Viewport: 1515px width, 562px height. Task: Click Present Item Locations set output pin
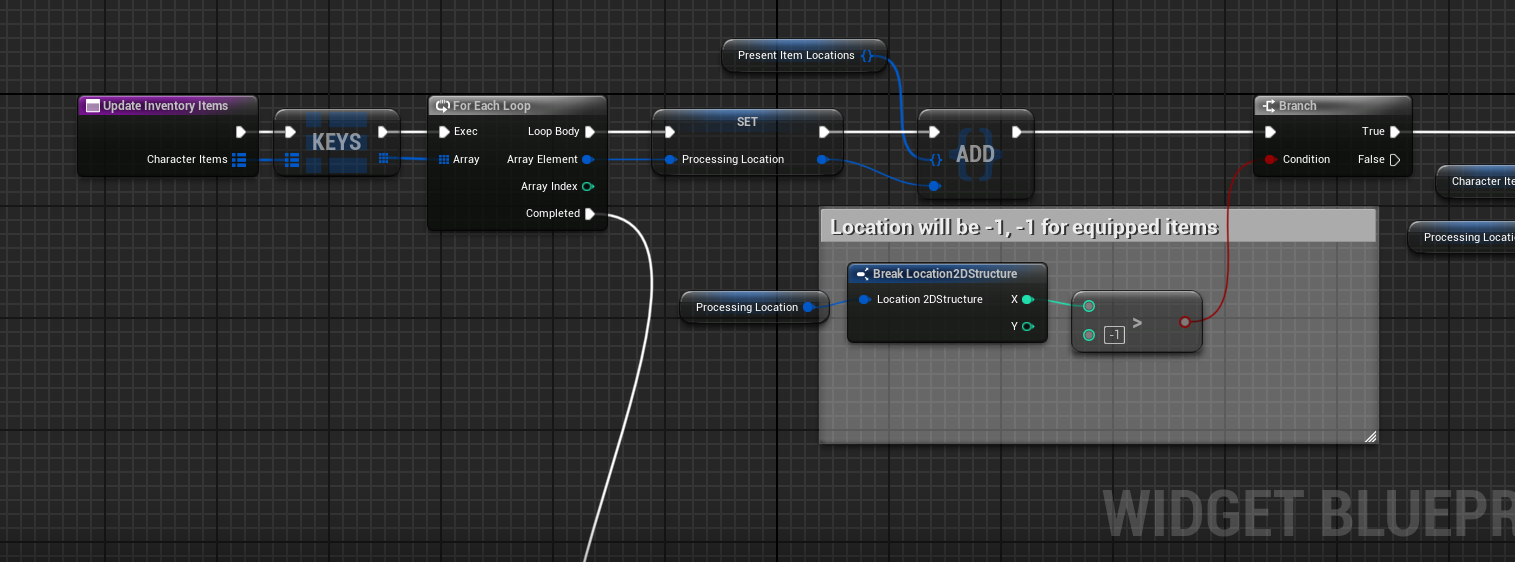tap(868, 55)
